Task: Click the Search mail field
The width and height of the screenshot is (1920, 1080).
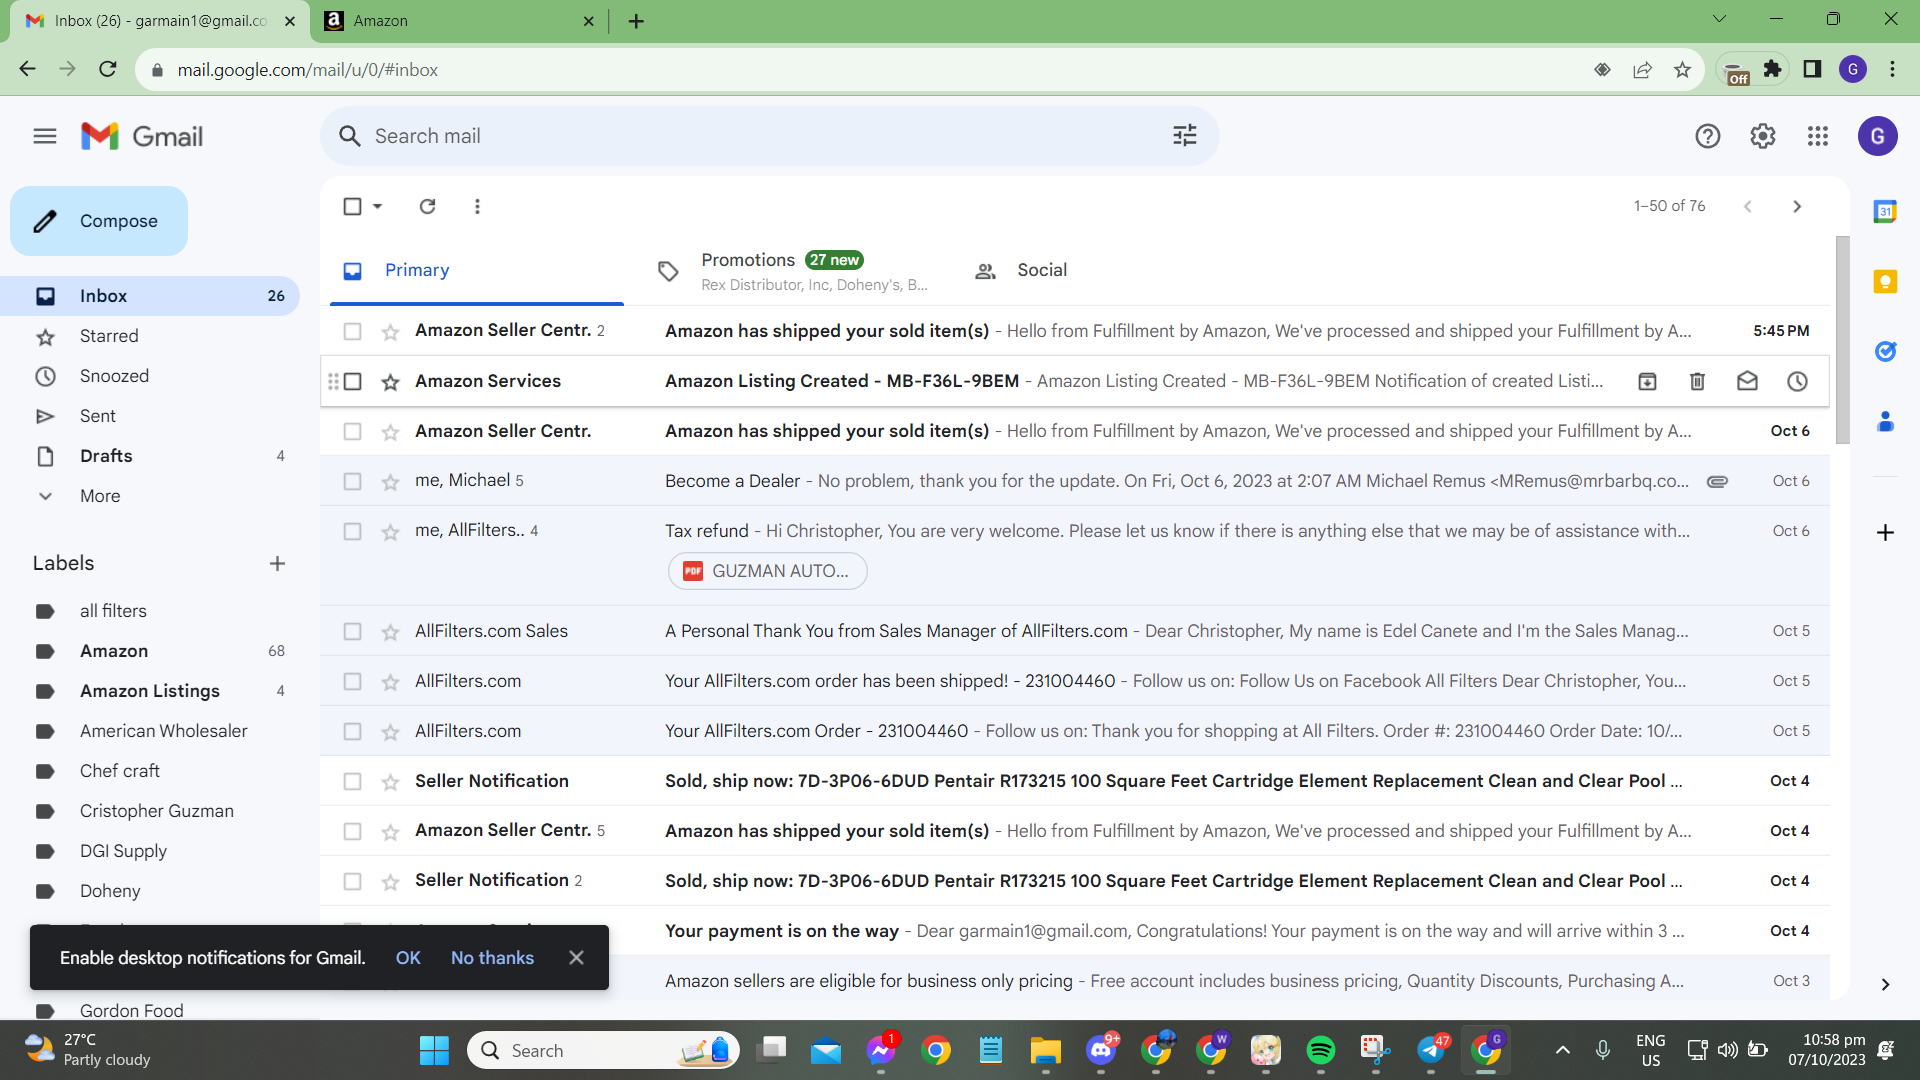Action: pyautogui.click(x=770, y=136)
